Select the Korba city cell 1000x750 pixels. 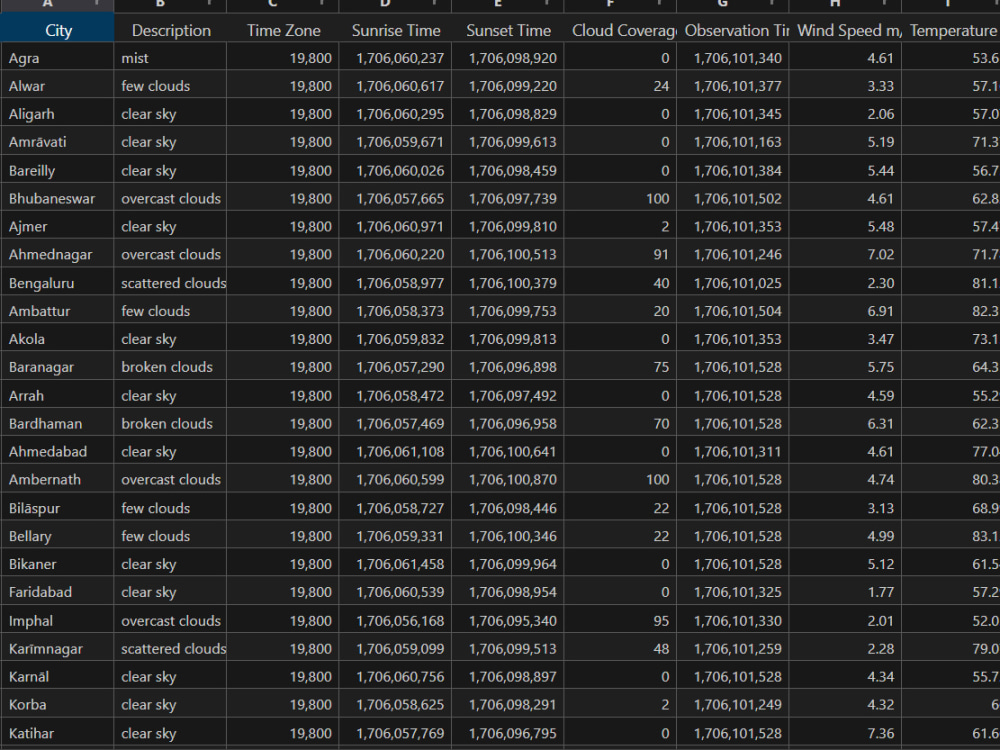pyautogui.click(x=57, y=705)
